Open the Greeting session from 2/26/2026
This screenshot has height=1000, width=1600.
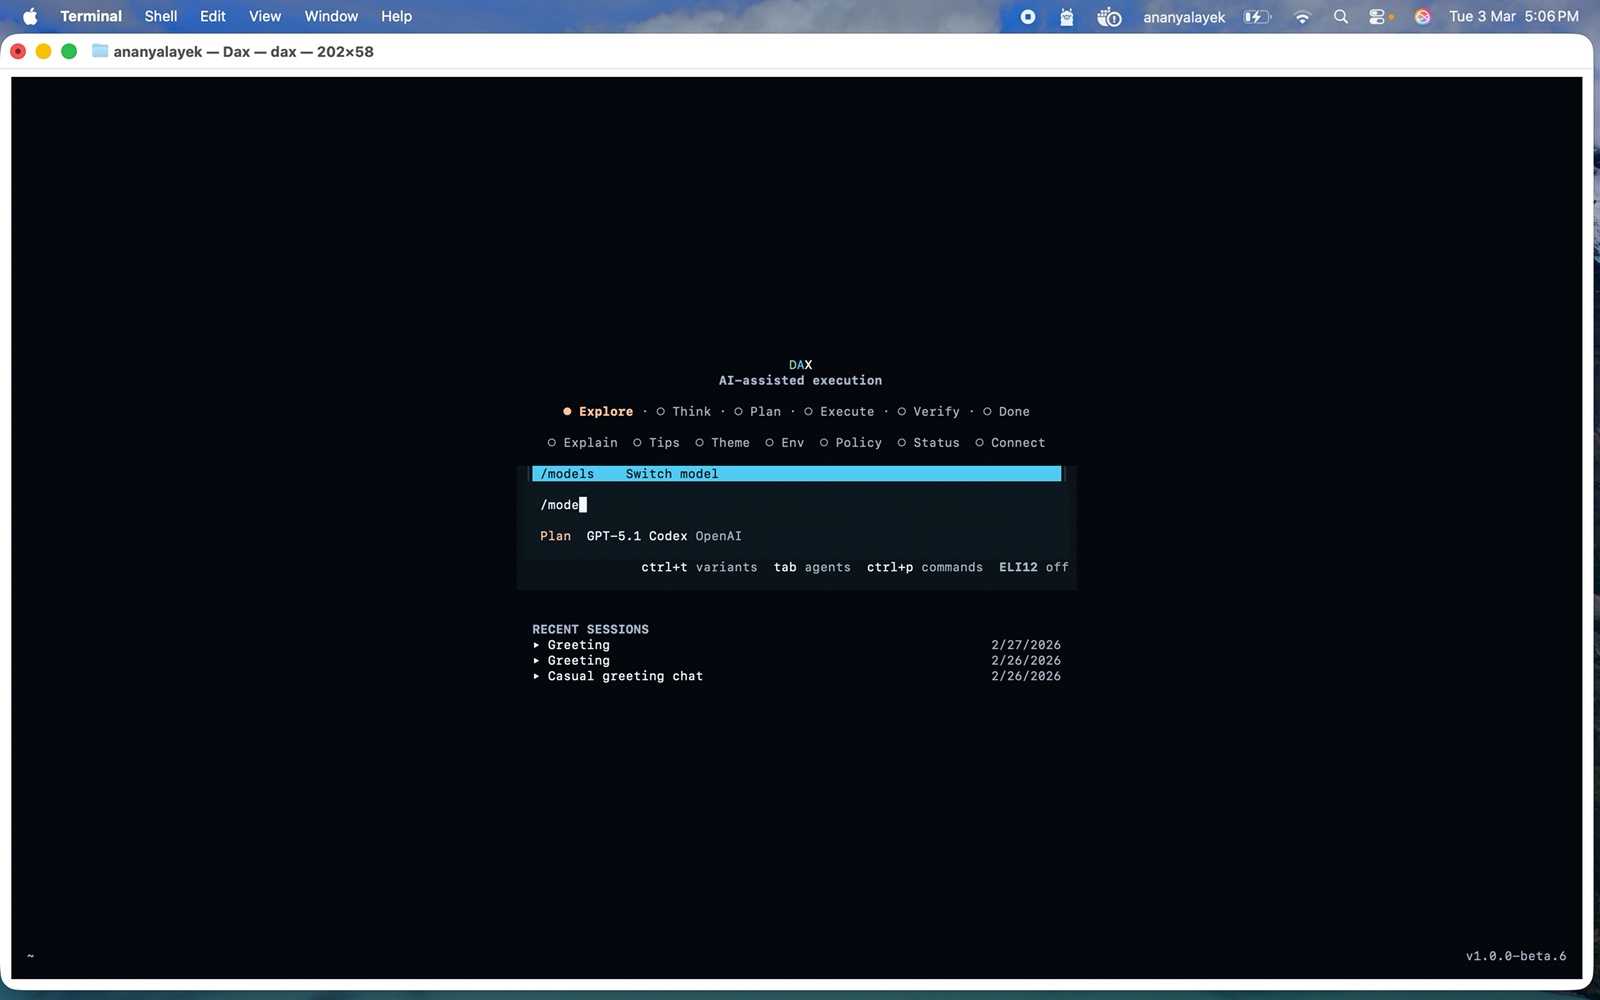pyautogui.click(x=796, y=660)
